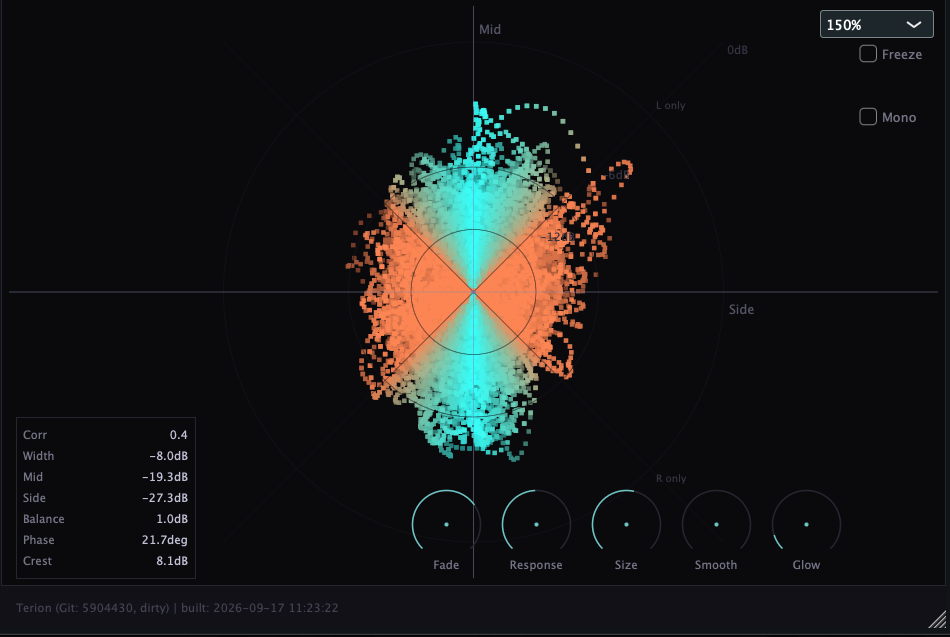Click the L only diagonal label
Screen dimensions: 950x637
point(670,105)
